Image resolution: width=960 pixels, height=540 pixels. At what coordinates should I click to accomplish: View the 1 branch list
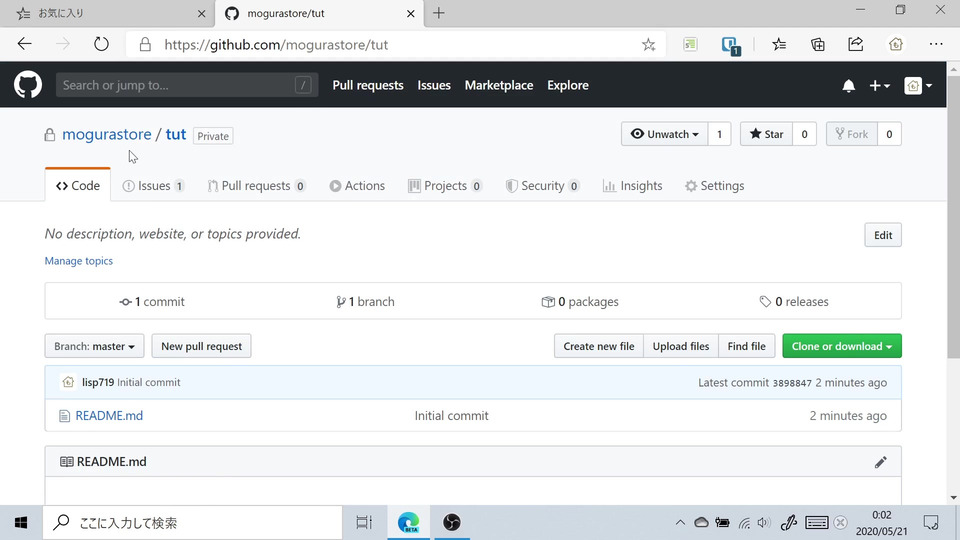coord(365,301)
